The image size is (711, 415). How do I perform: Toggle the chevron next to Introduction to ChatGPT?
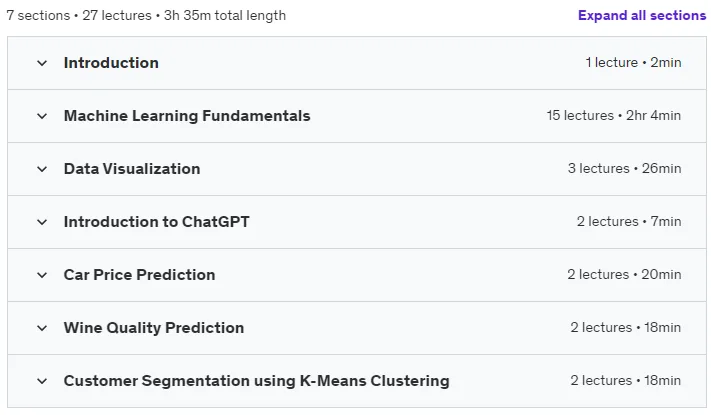point(42,222)
